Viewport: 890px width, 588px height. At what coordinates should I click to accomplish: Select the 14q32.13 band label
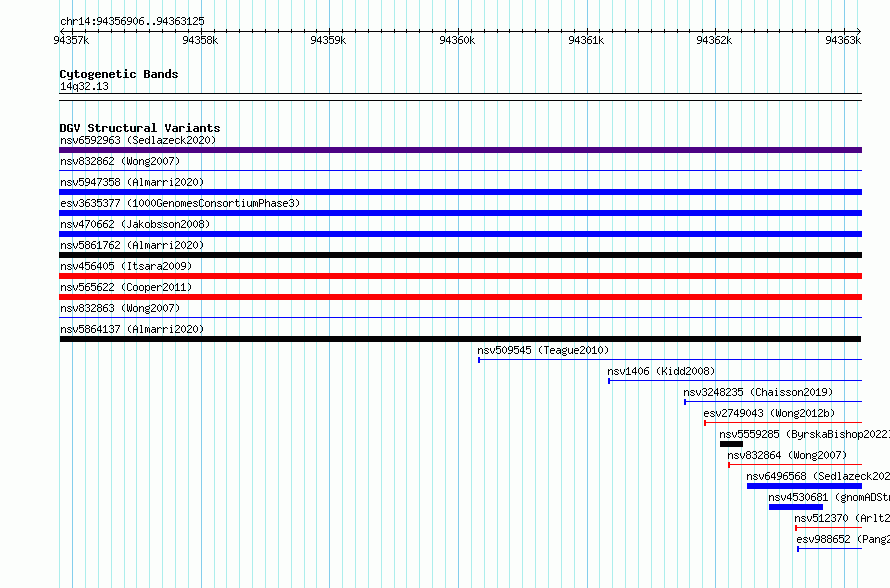[84, 86]
